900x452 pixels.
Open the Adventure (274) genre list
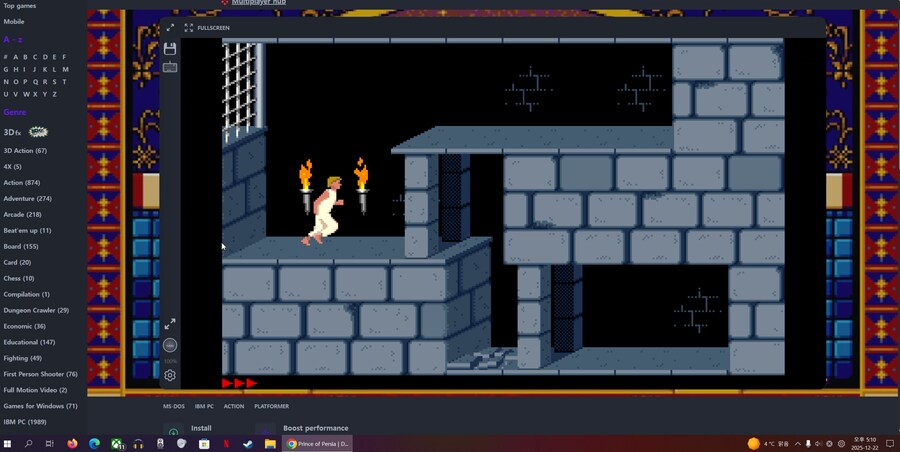coord(29,199)
